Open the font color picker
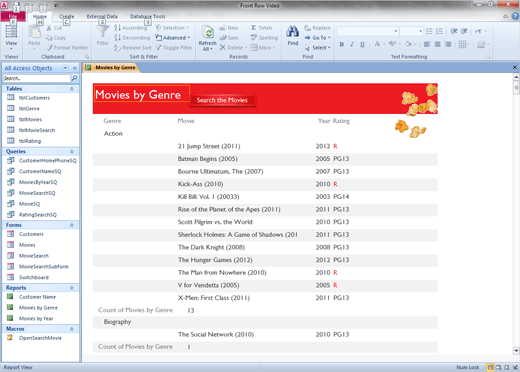The image size is (520, 372). [379, 44]
